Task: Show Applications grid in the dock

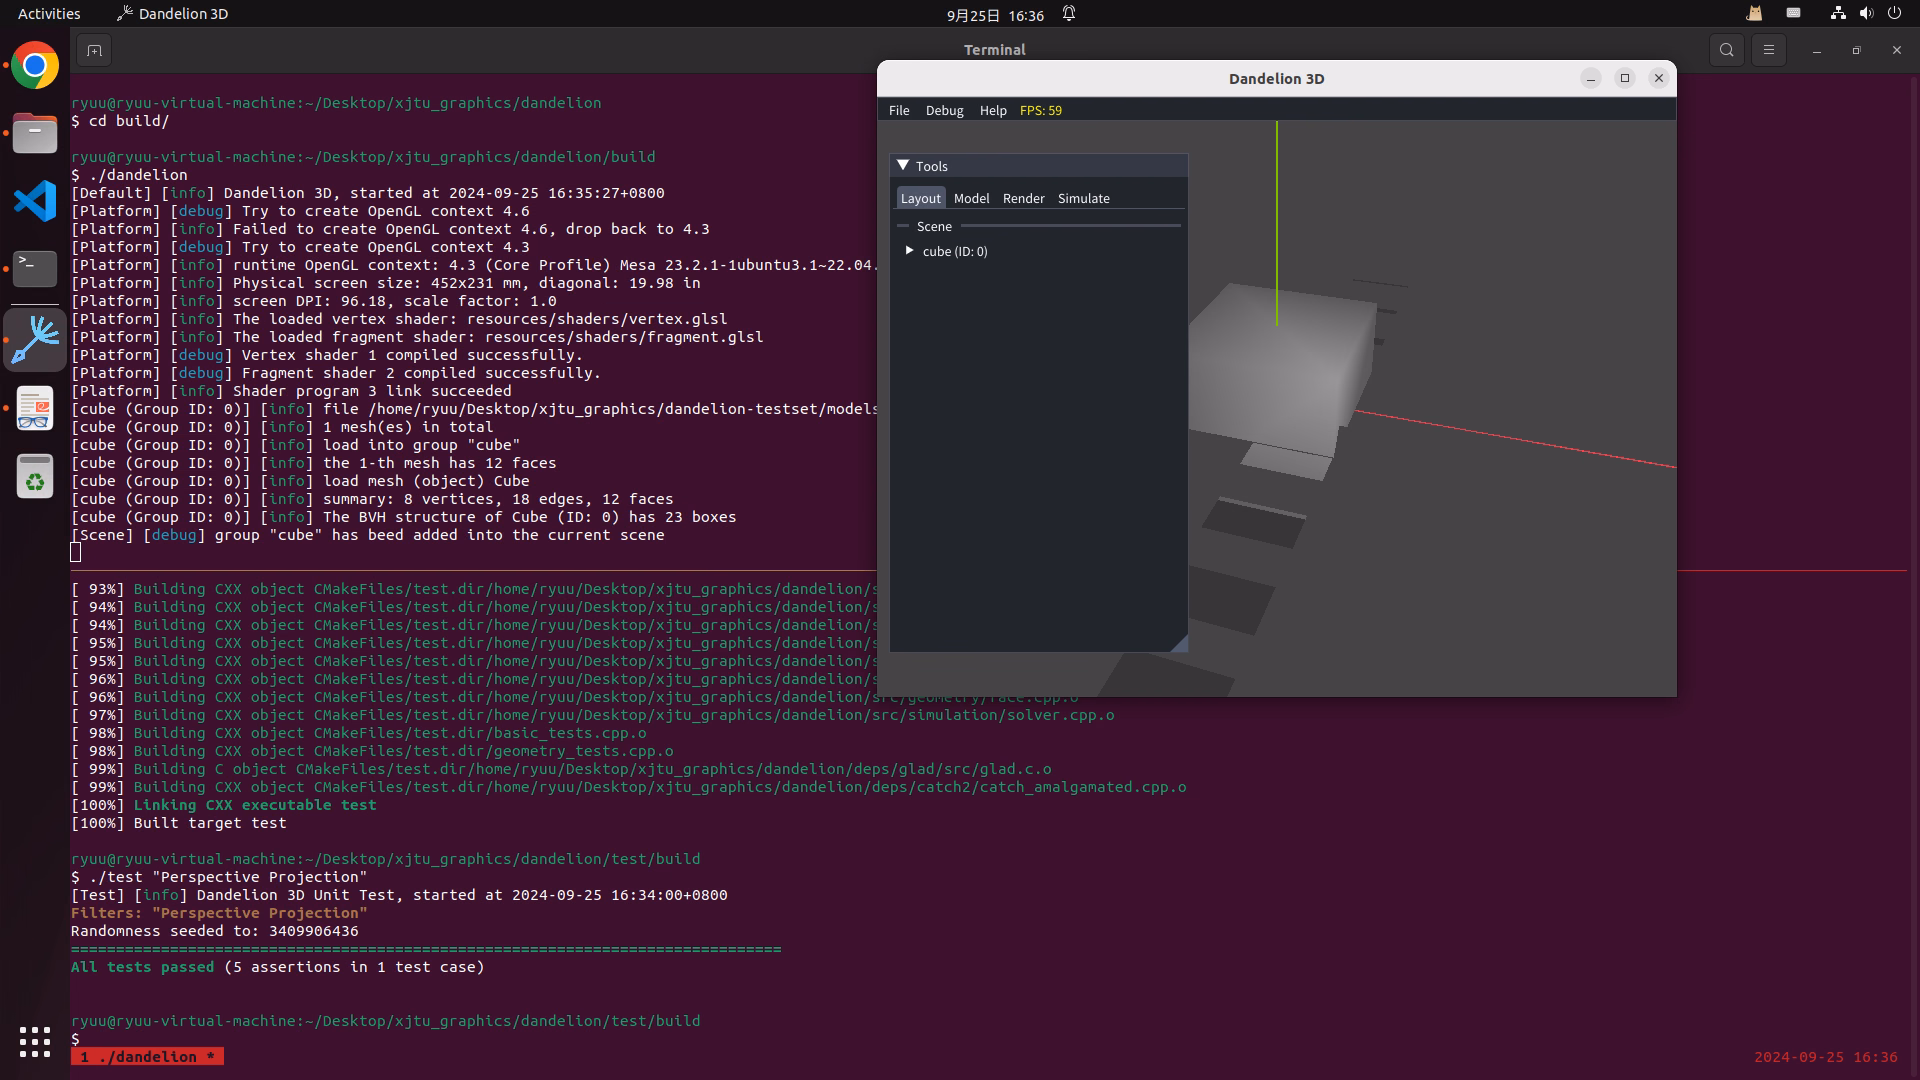Action: (x=35, y=1042)
